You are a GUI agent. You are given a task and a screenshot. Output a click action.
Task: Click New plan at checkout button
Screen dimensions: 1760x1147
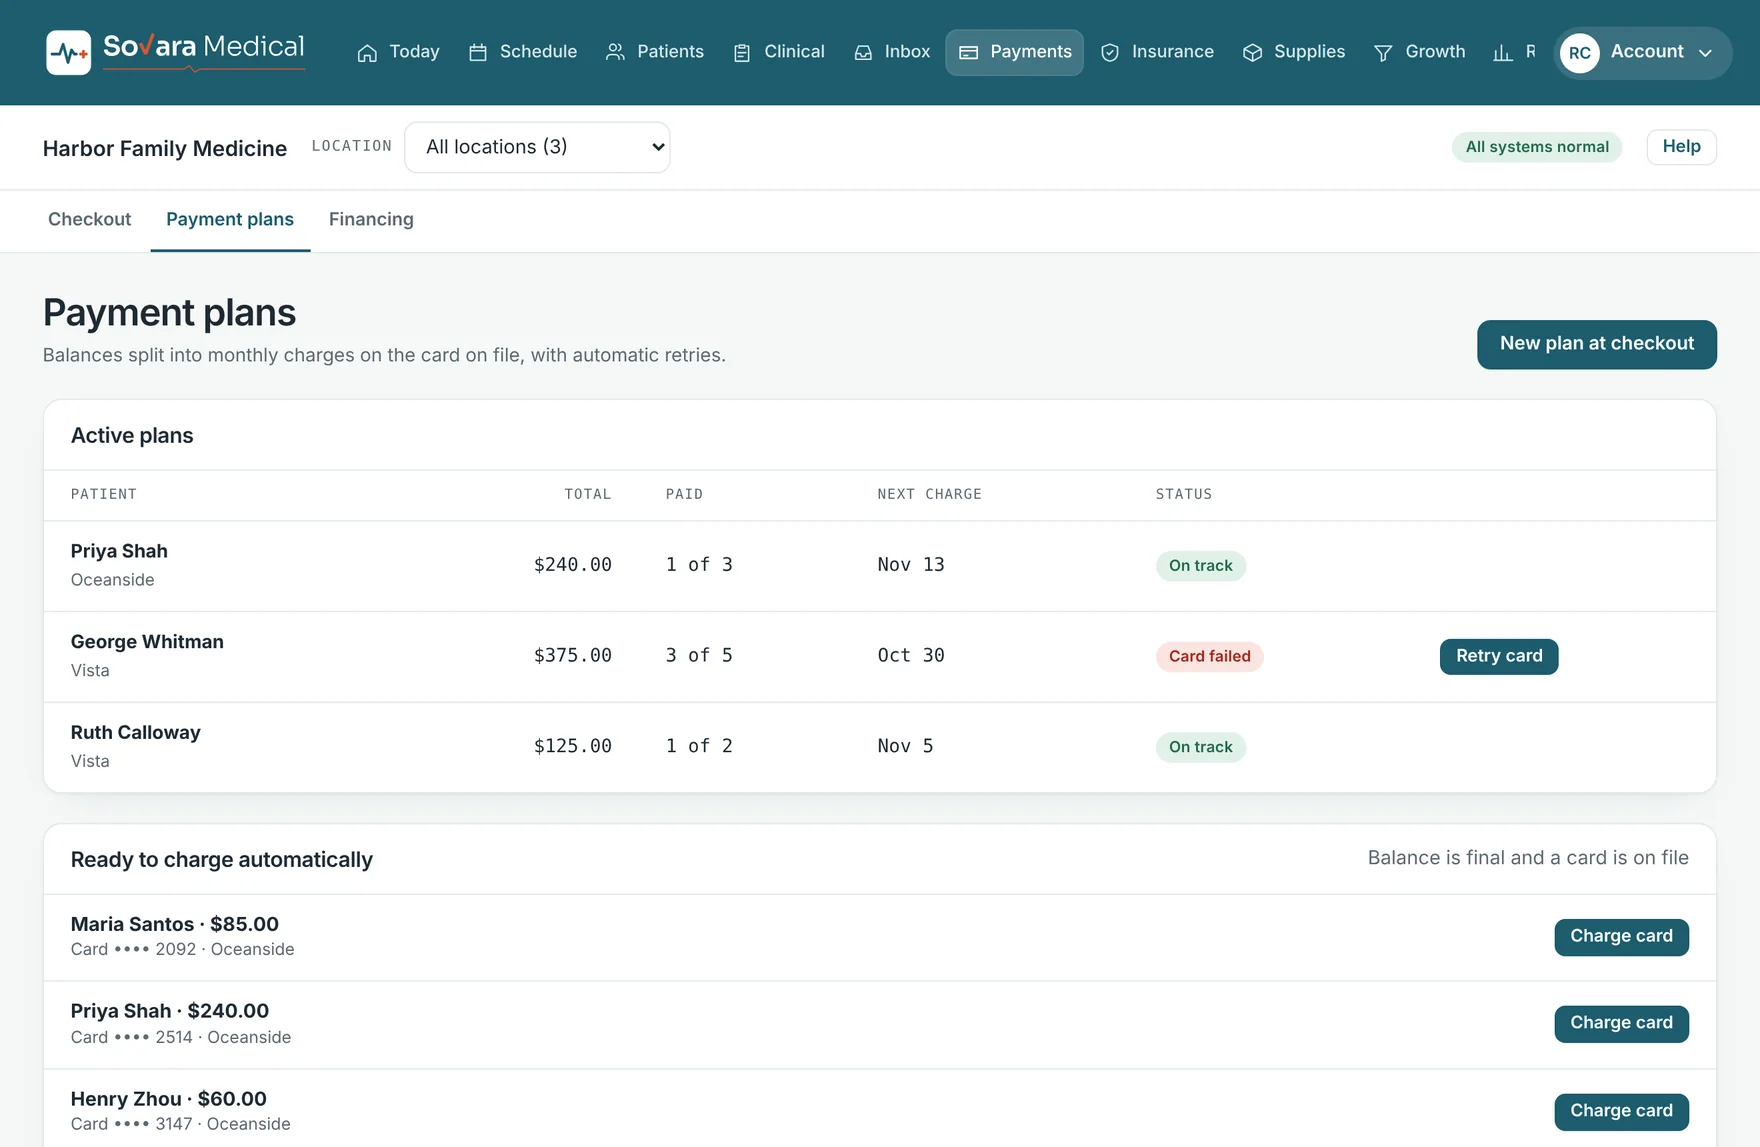[1597, 344]
